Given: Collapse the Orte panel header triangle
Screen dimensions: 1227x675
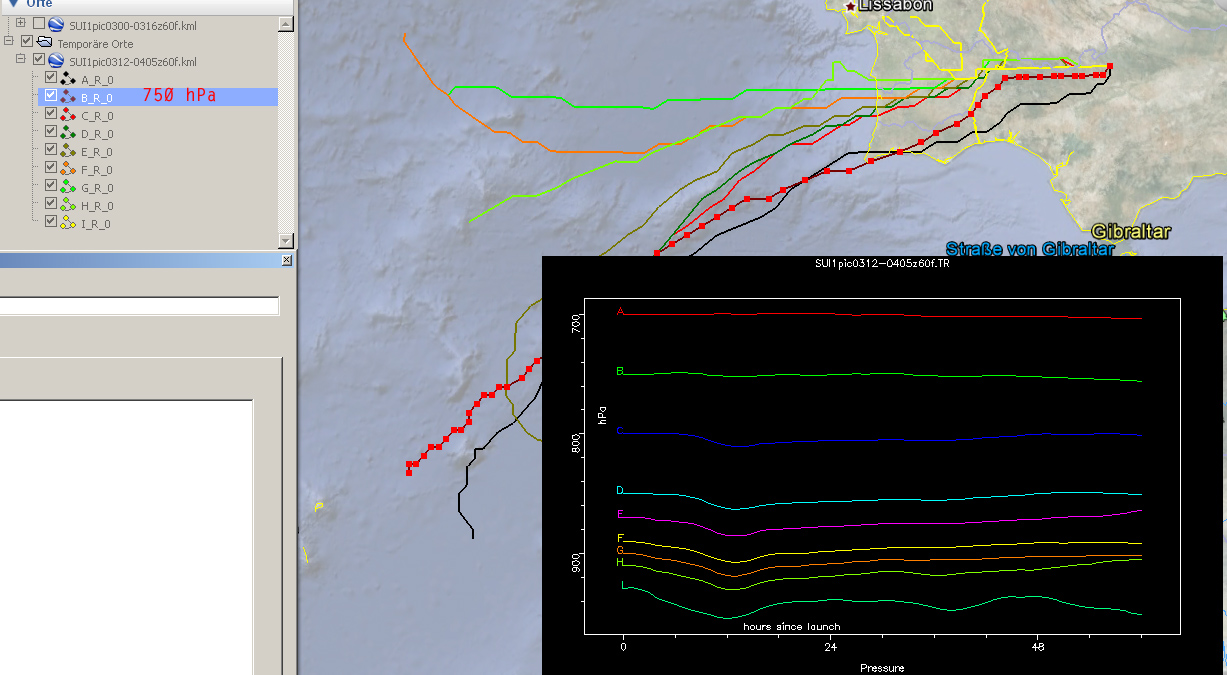Looking at the screenshot, I should (13, 3).
